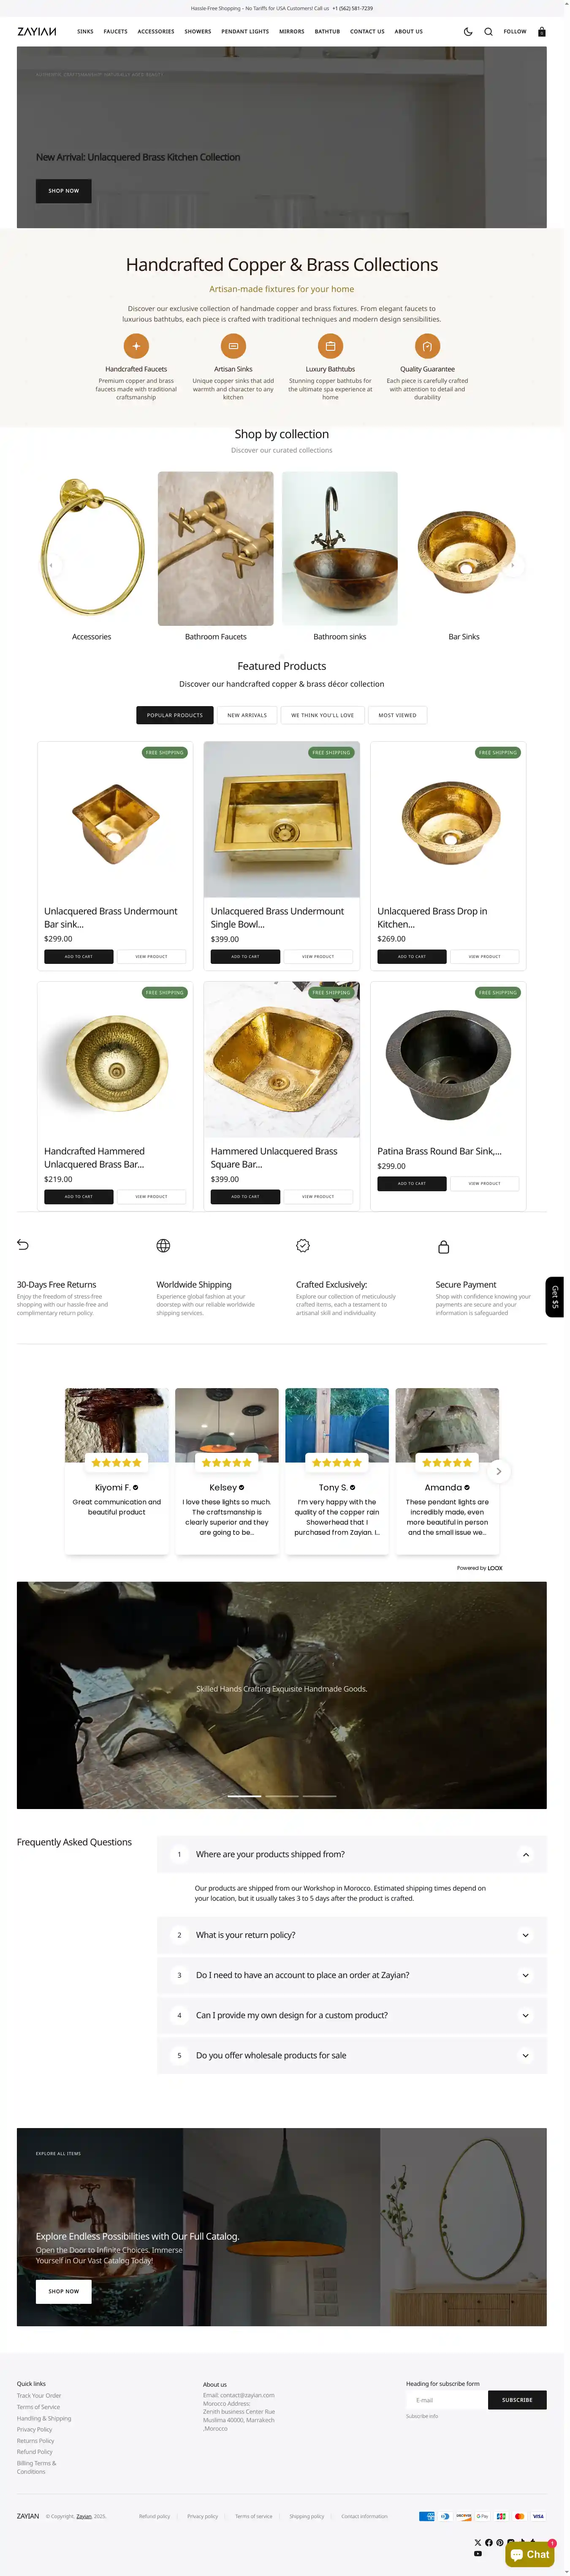Image resolution: width=570 pixels, height=2576 pixels.
Task: Open the Pendant Lights menu item
Action: [x=245, y=31]
